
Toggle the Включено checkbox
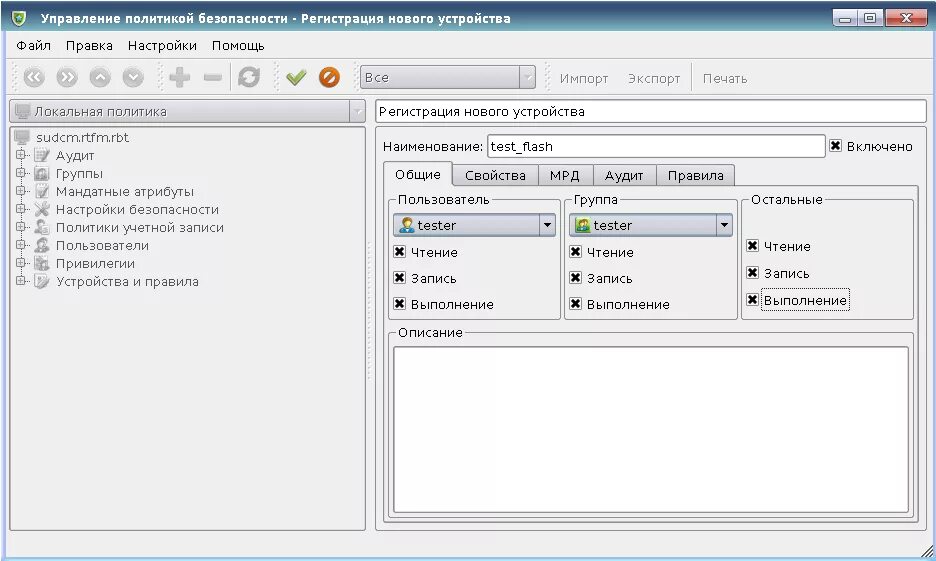click(x=836, y=146)
